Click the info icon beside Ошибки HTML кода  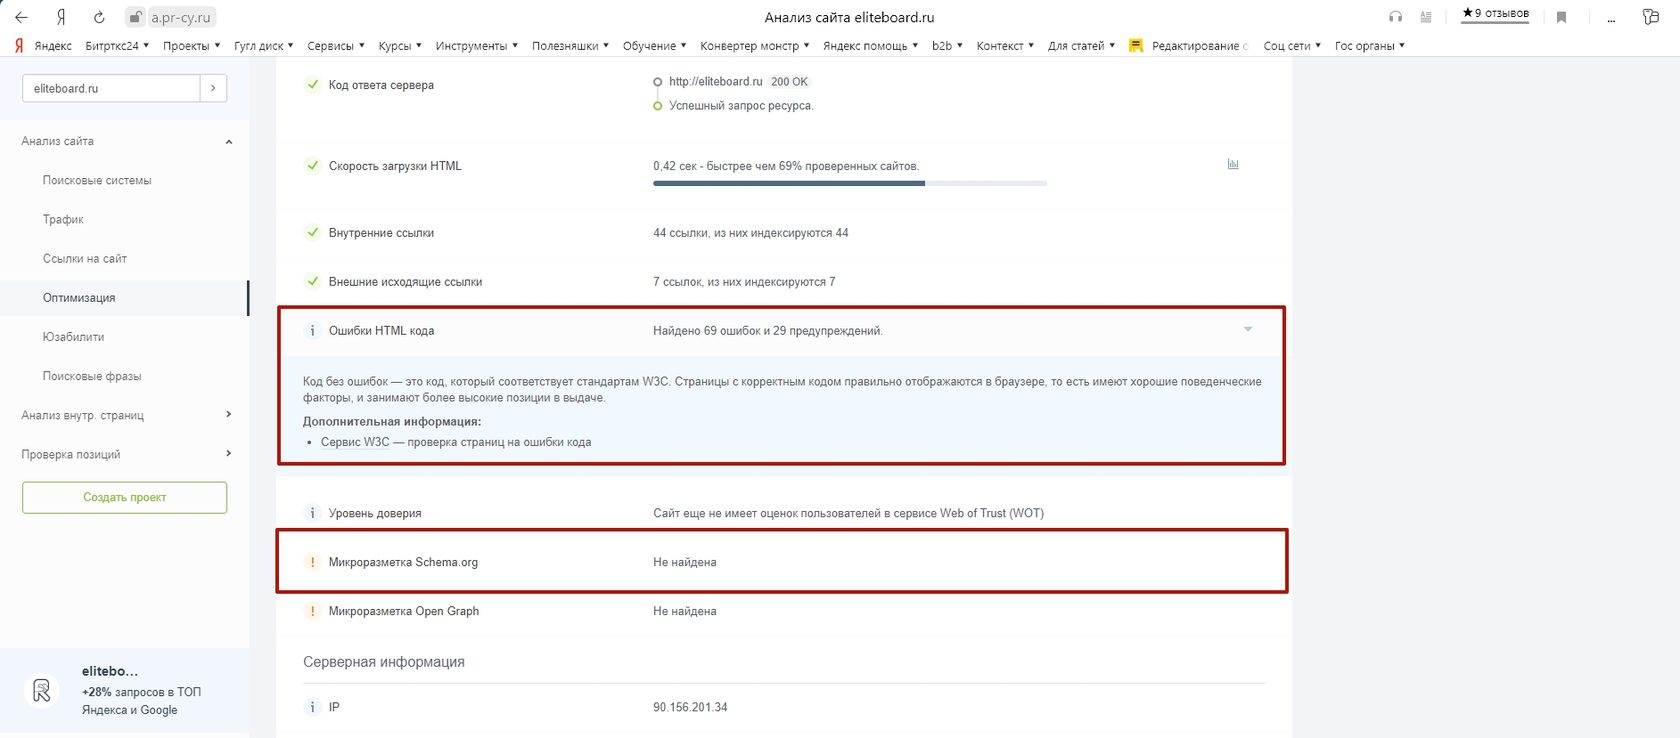(x=312, y=331)
